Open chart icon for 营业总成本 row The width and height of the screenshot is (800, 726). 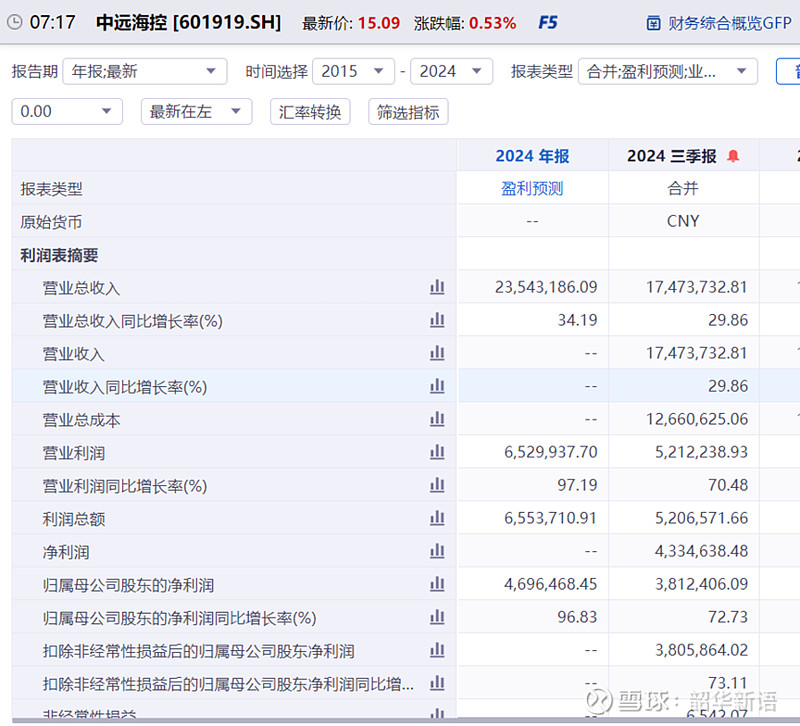(x=437, y=419)
